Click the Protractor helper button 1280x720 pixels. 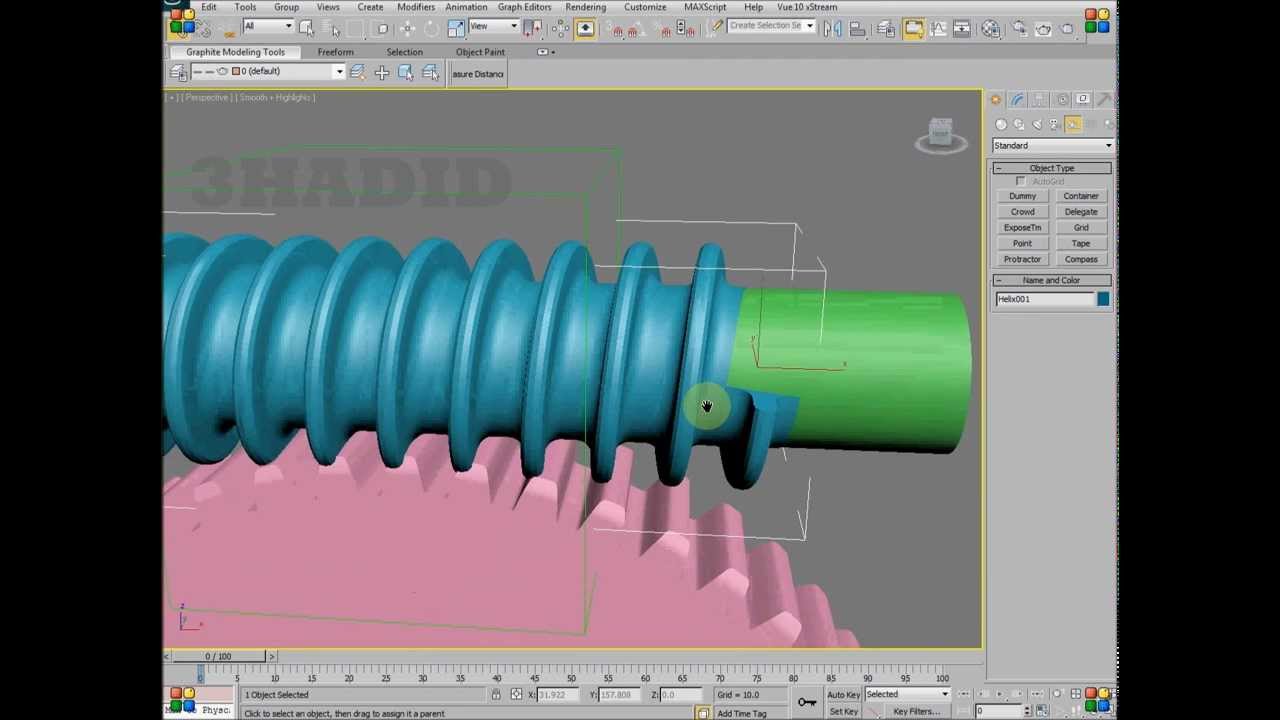click(x=1022, y=259)
